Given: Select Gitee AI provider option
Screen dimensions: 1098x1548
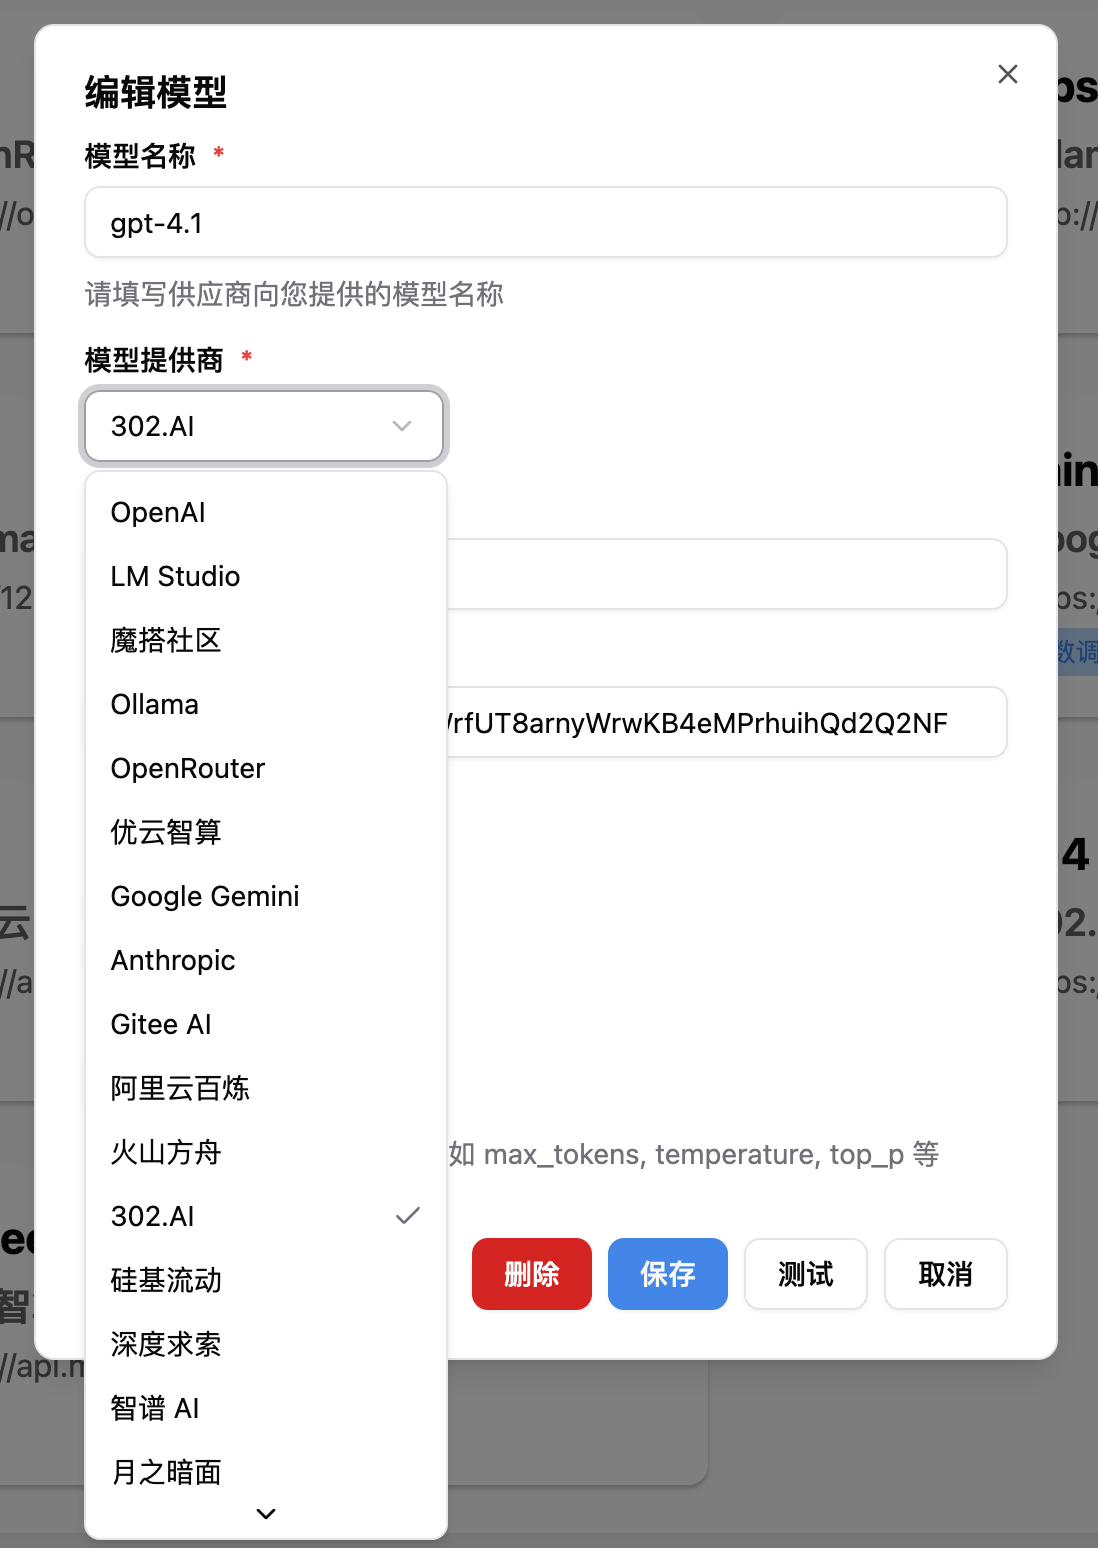Looking at the screenshot, I should (x=161, y=1024).
